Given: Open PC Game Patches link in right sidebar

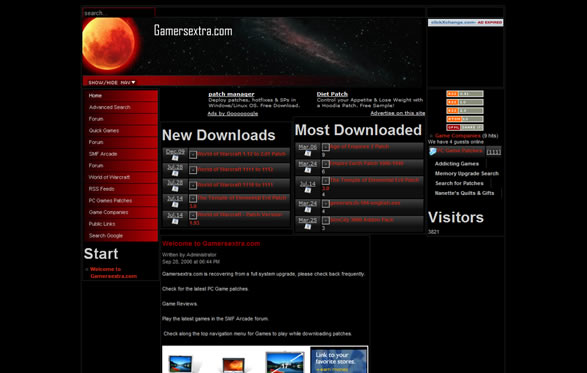Looking at the screenshot, I should [460, 151].
